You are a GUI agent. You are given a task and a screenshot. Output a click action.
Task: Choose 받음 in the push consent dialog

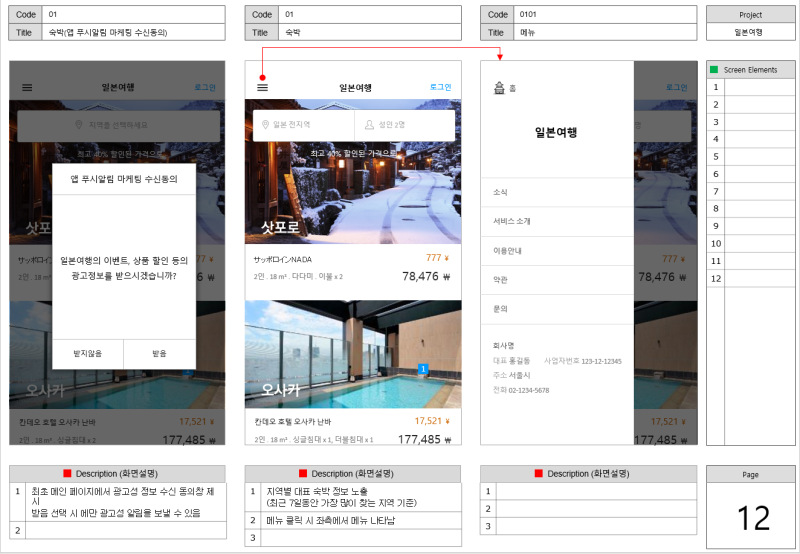pos(159,354)
